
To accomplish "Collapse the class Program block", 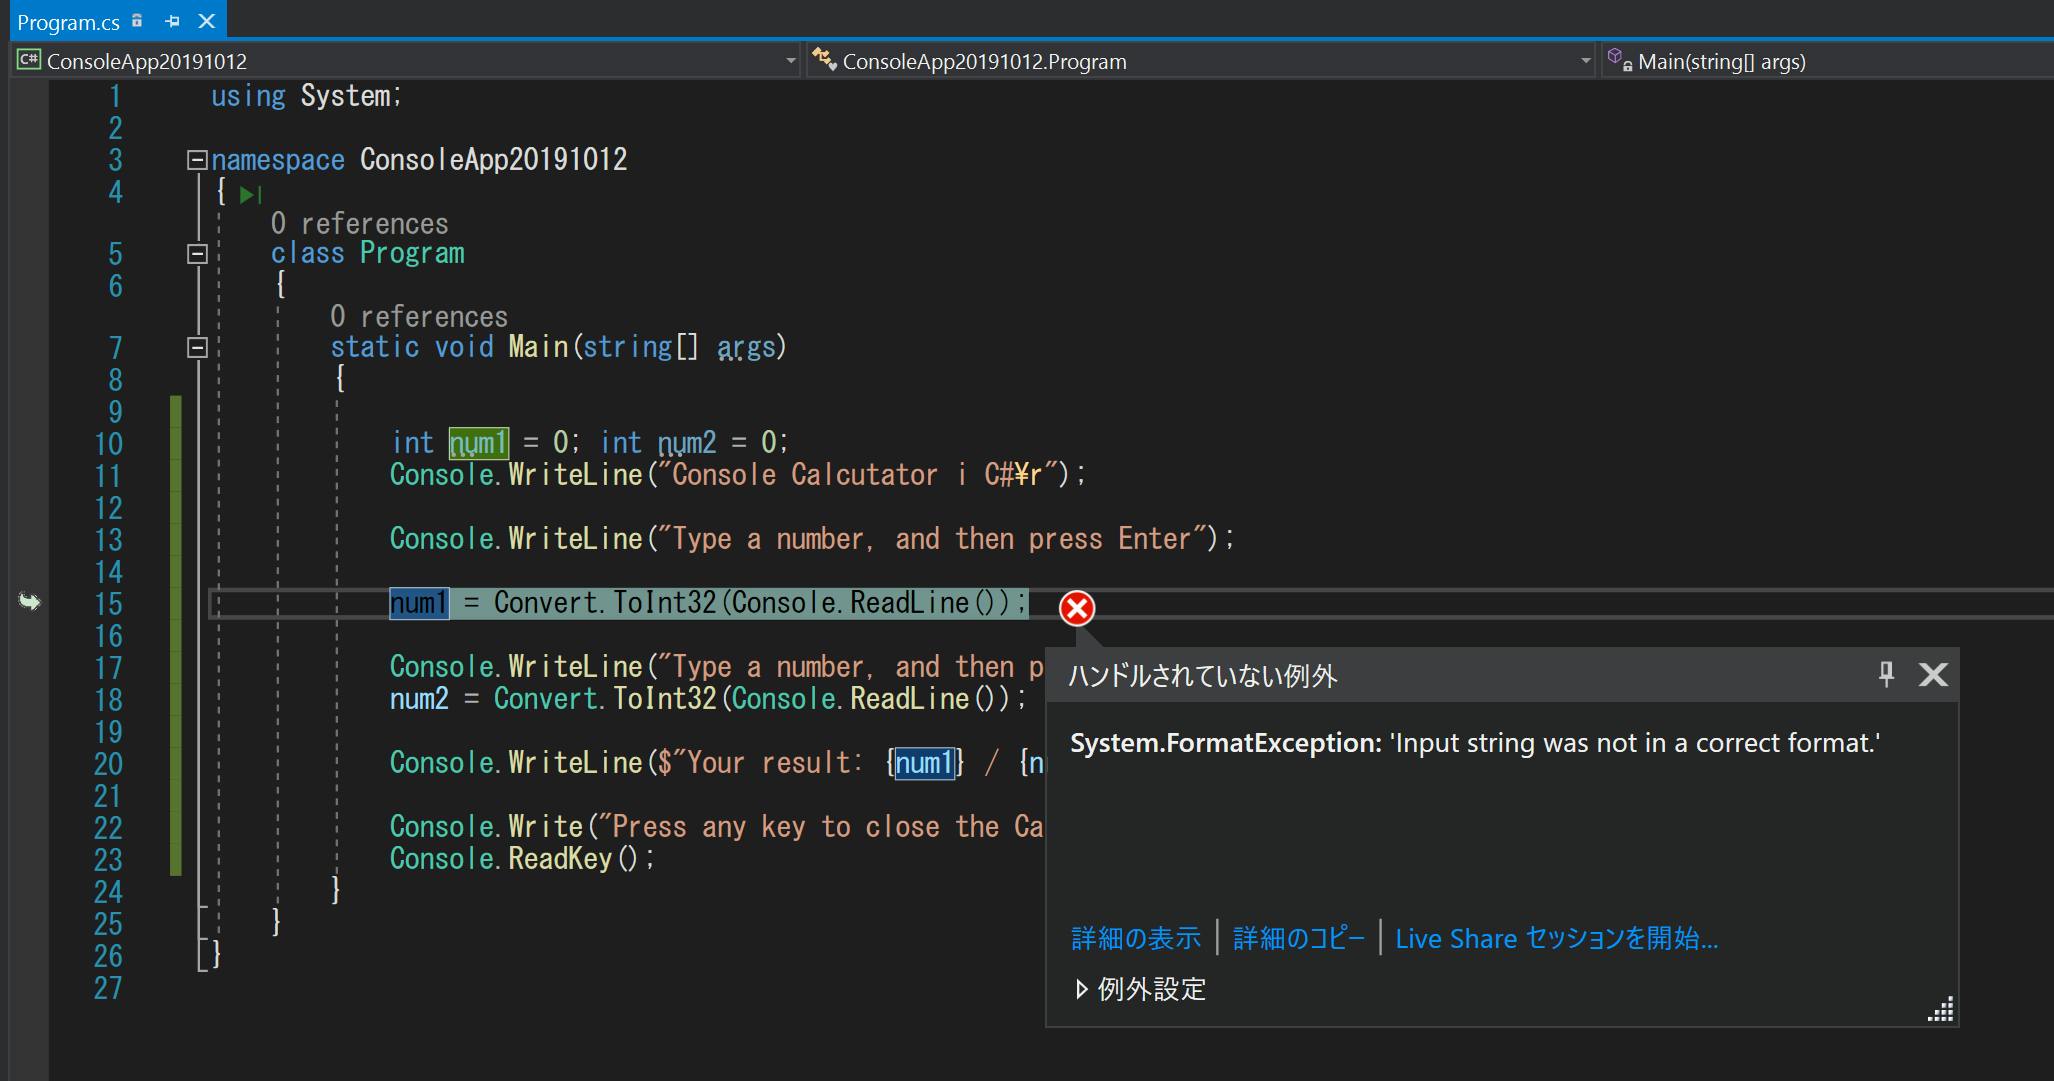I will [197, 254].
